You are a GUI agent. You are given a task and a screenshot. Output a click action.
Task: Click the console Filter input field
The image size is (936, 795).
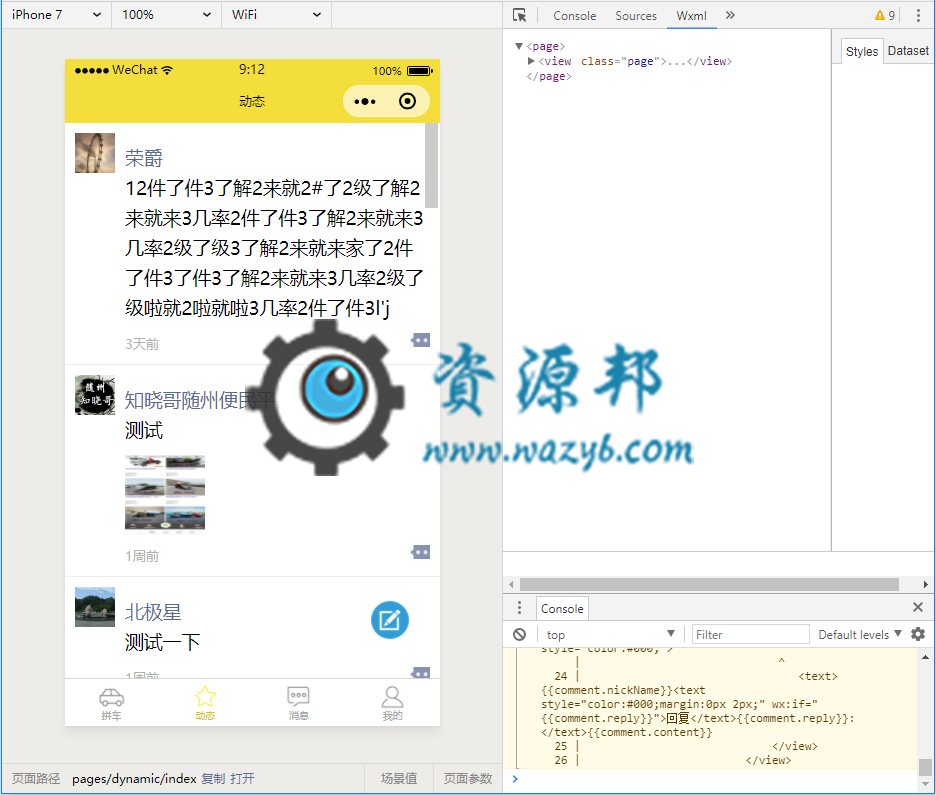(x=750, y=634)
